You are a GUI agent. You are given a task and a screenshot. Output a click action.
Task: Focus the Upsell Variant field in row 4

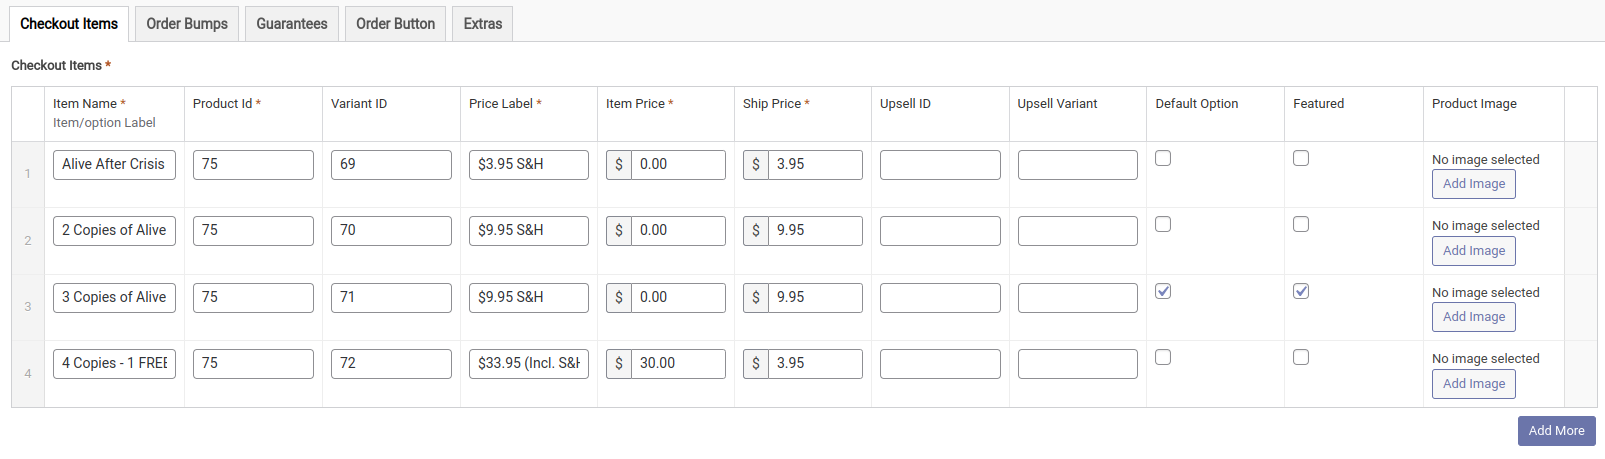tap(1077, 364)
